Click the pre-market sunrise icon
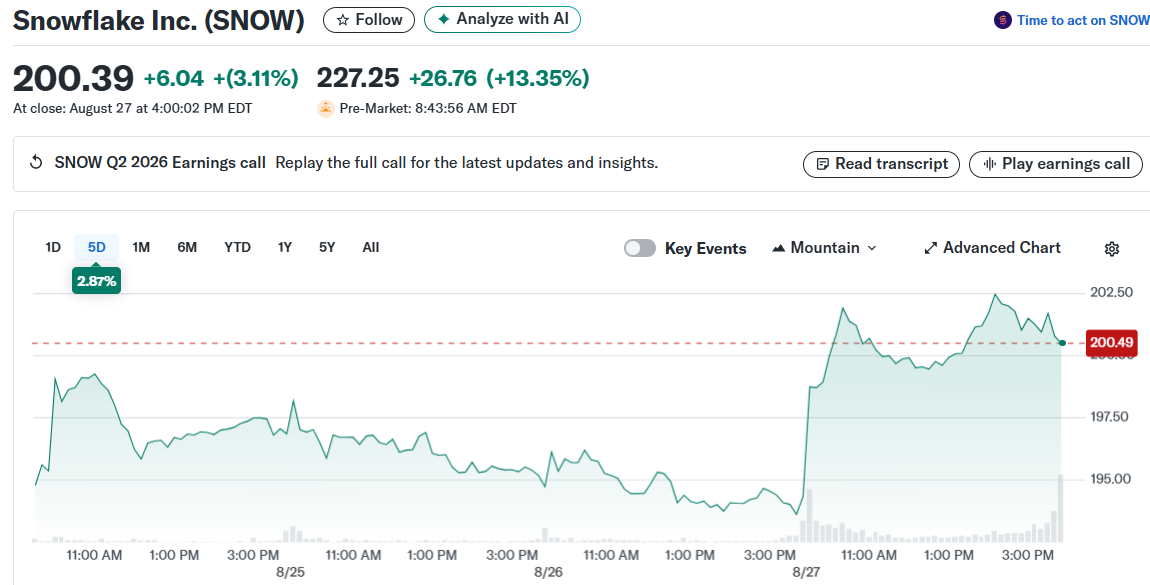 [x=326, y=108]
